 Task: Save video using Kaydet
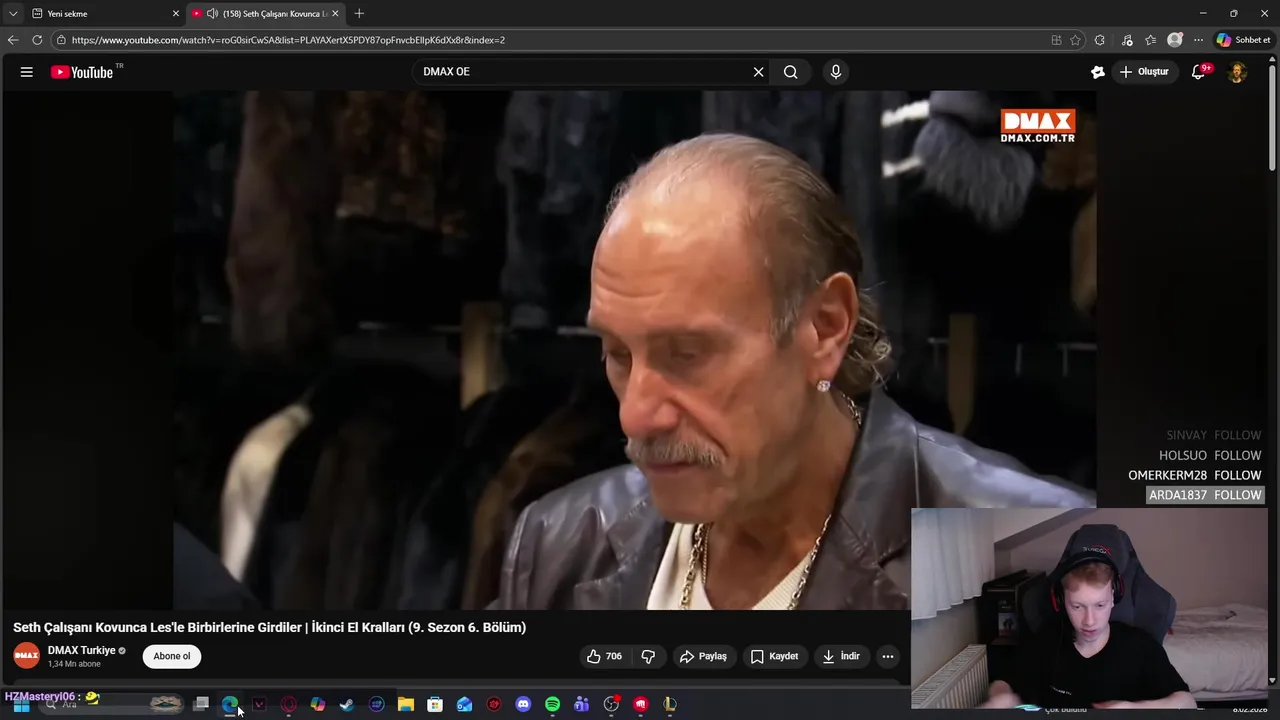(x=774, y=656)
